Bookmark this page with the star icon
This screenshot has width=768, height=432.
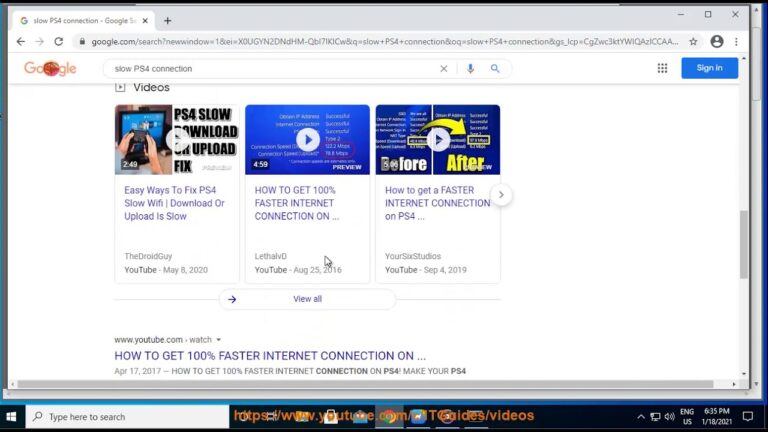coord(693,42)
